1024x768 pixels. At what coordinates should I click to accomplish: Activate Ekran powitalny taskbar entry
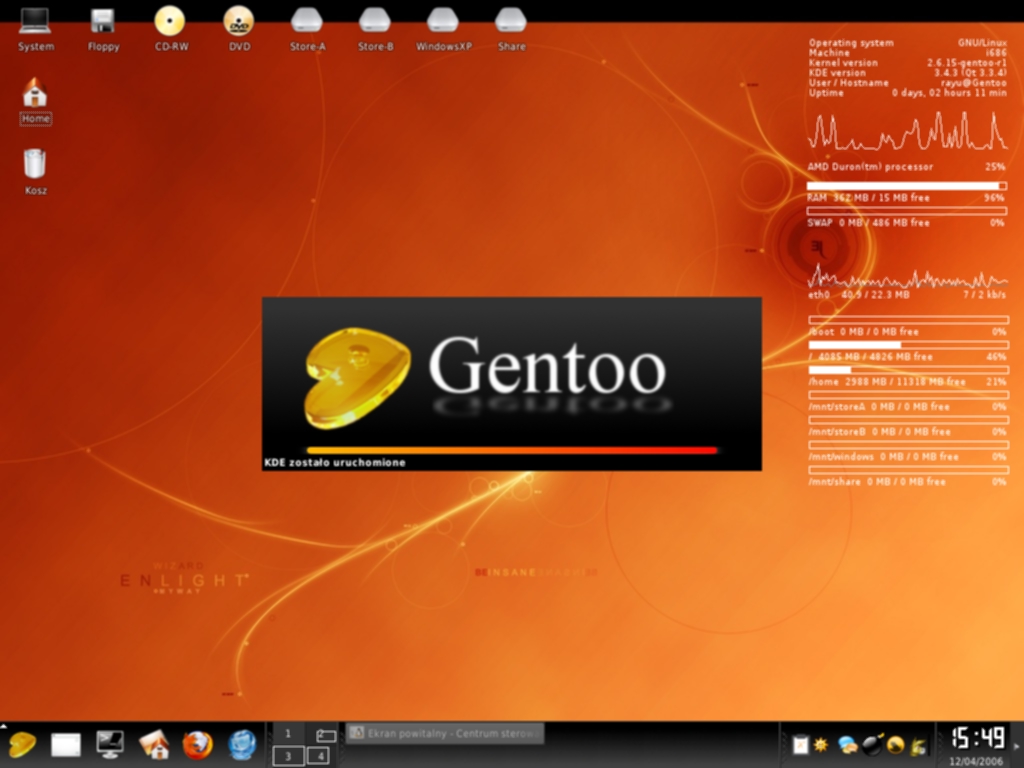tap(445, 733)
